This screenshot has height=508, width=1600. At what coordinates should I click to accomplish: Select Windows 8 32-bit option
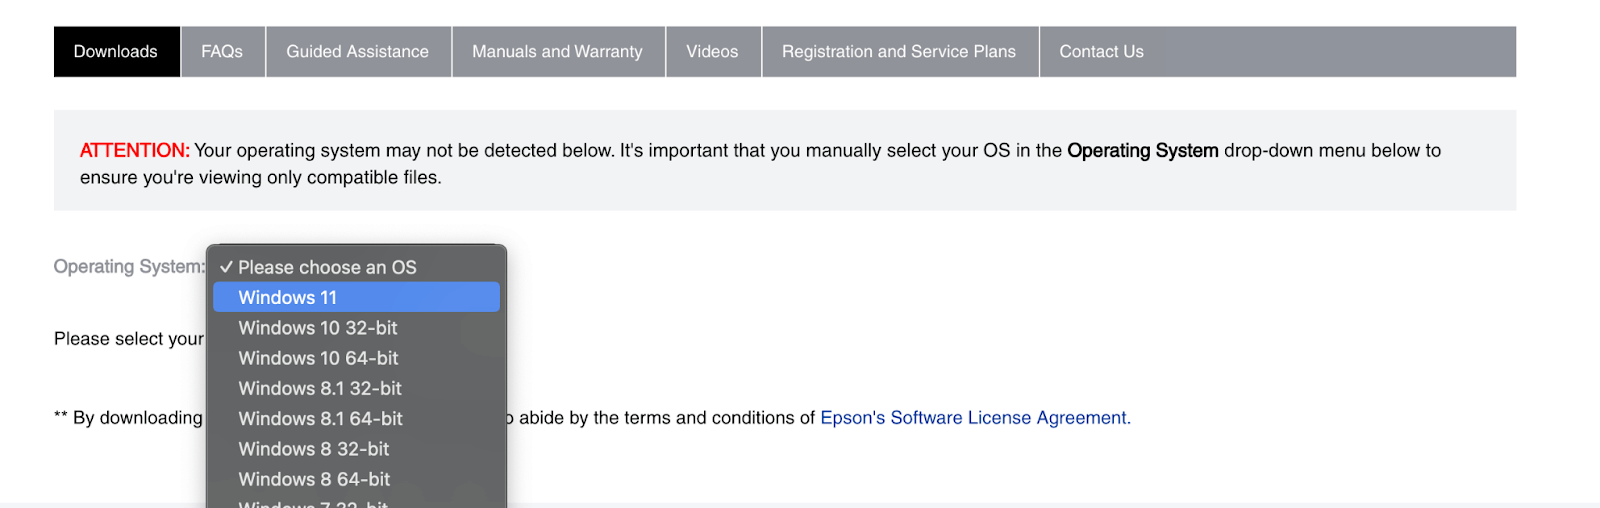[314, 449]
